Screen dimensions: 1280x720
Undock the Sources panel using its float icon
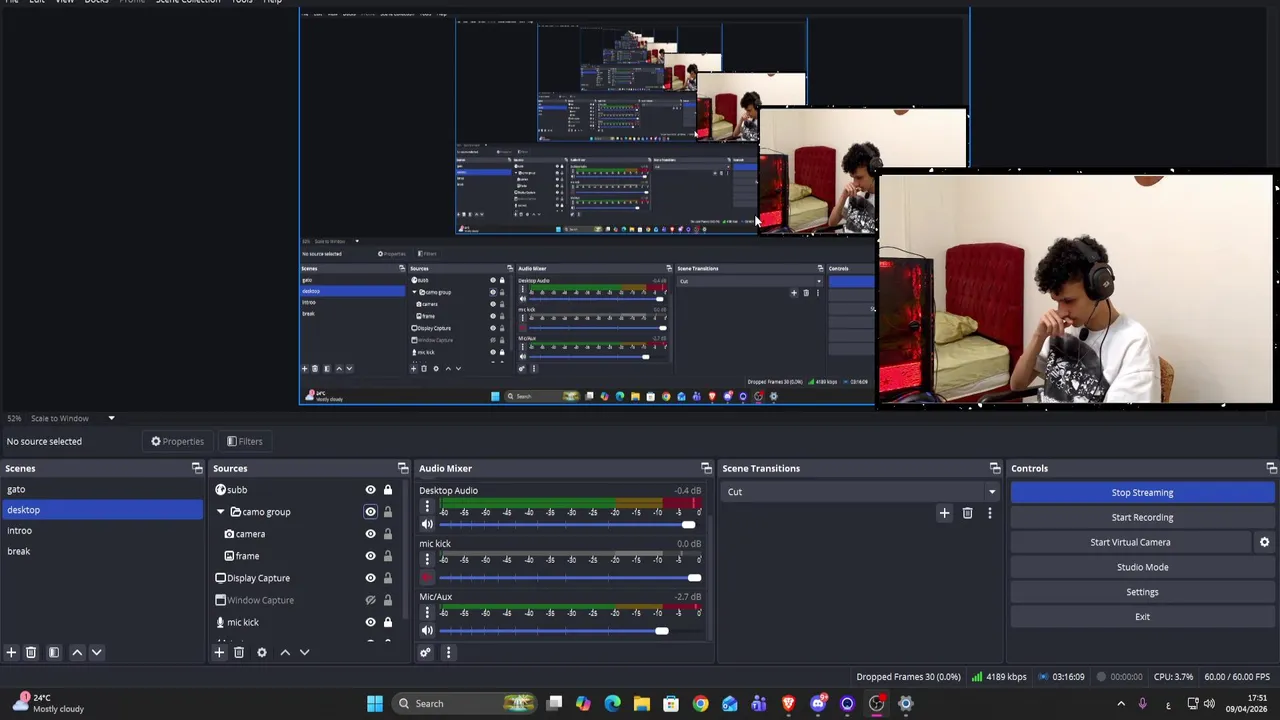[403, 468]
